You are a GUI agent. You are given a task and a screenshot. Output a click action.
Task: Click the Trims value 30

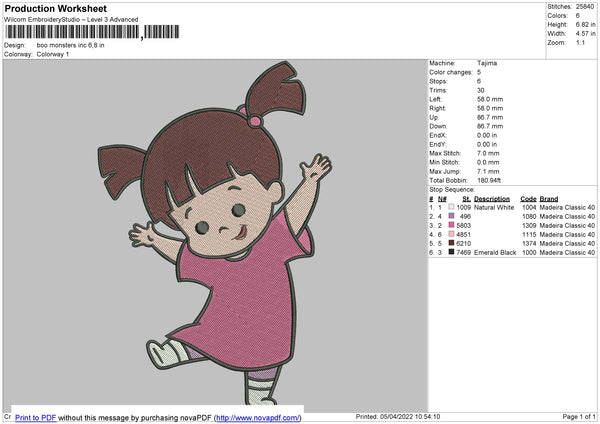[481, 90]
